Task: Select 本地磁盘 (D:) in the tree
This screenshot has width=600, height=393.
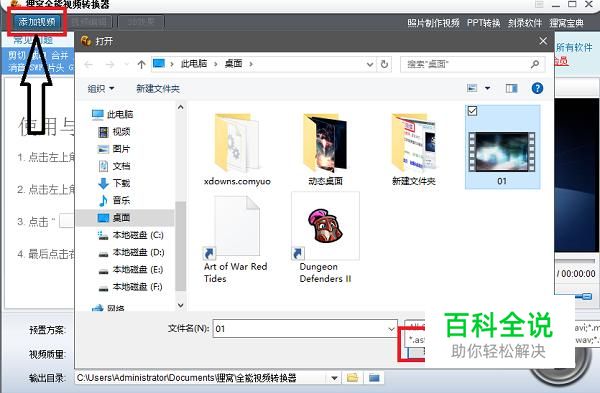Action: pyautogui.click(x=131, y=252)
